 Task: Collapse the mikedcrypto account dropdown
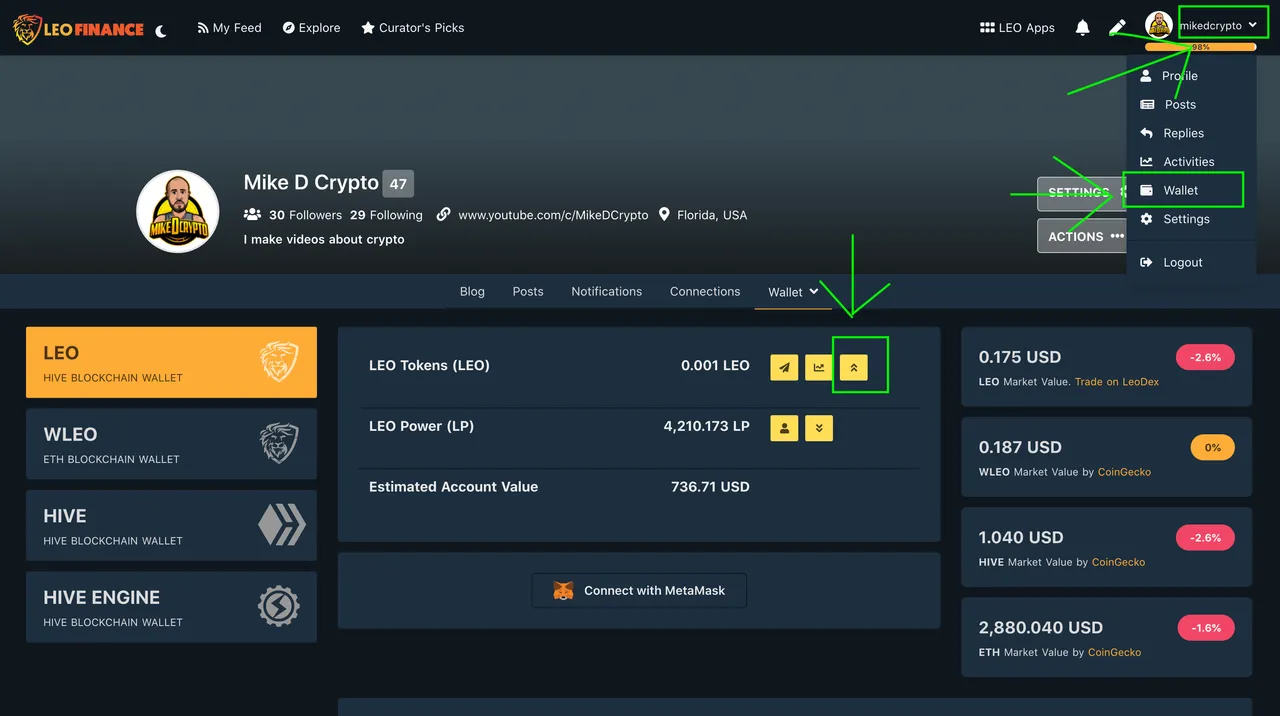point(1218,26)
